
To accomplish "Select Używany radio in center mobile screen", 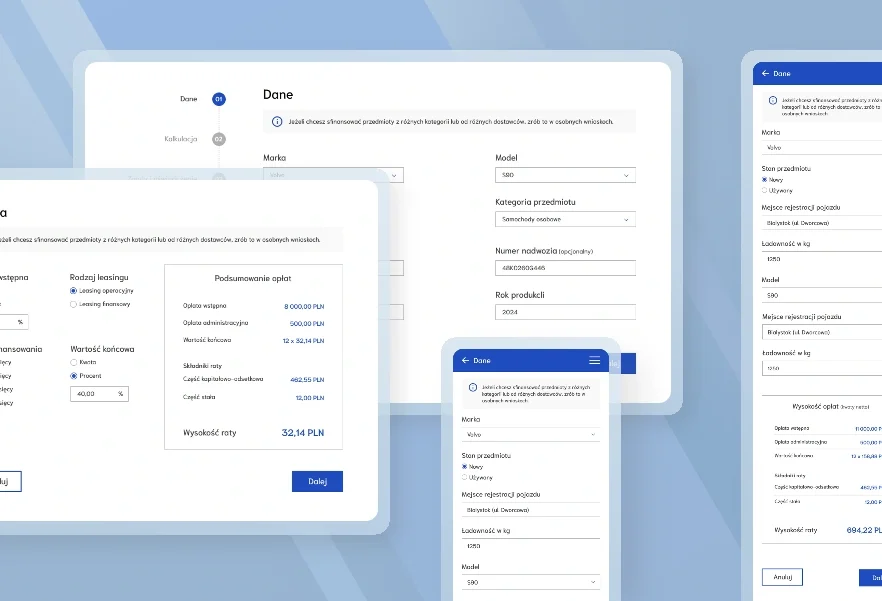I will pyautogui.click(x=465, y=477).
